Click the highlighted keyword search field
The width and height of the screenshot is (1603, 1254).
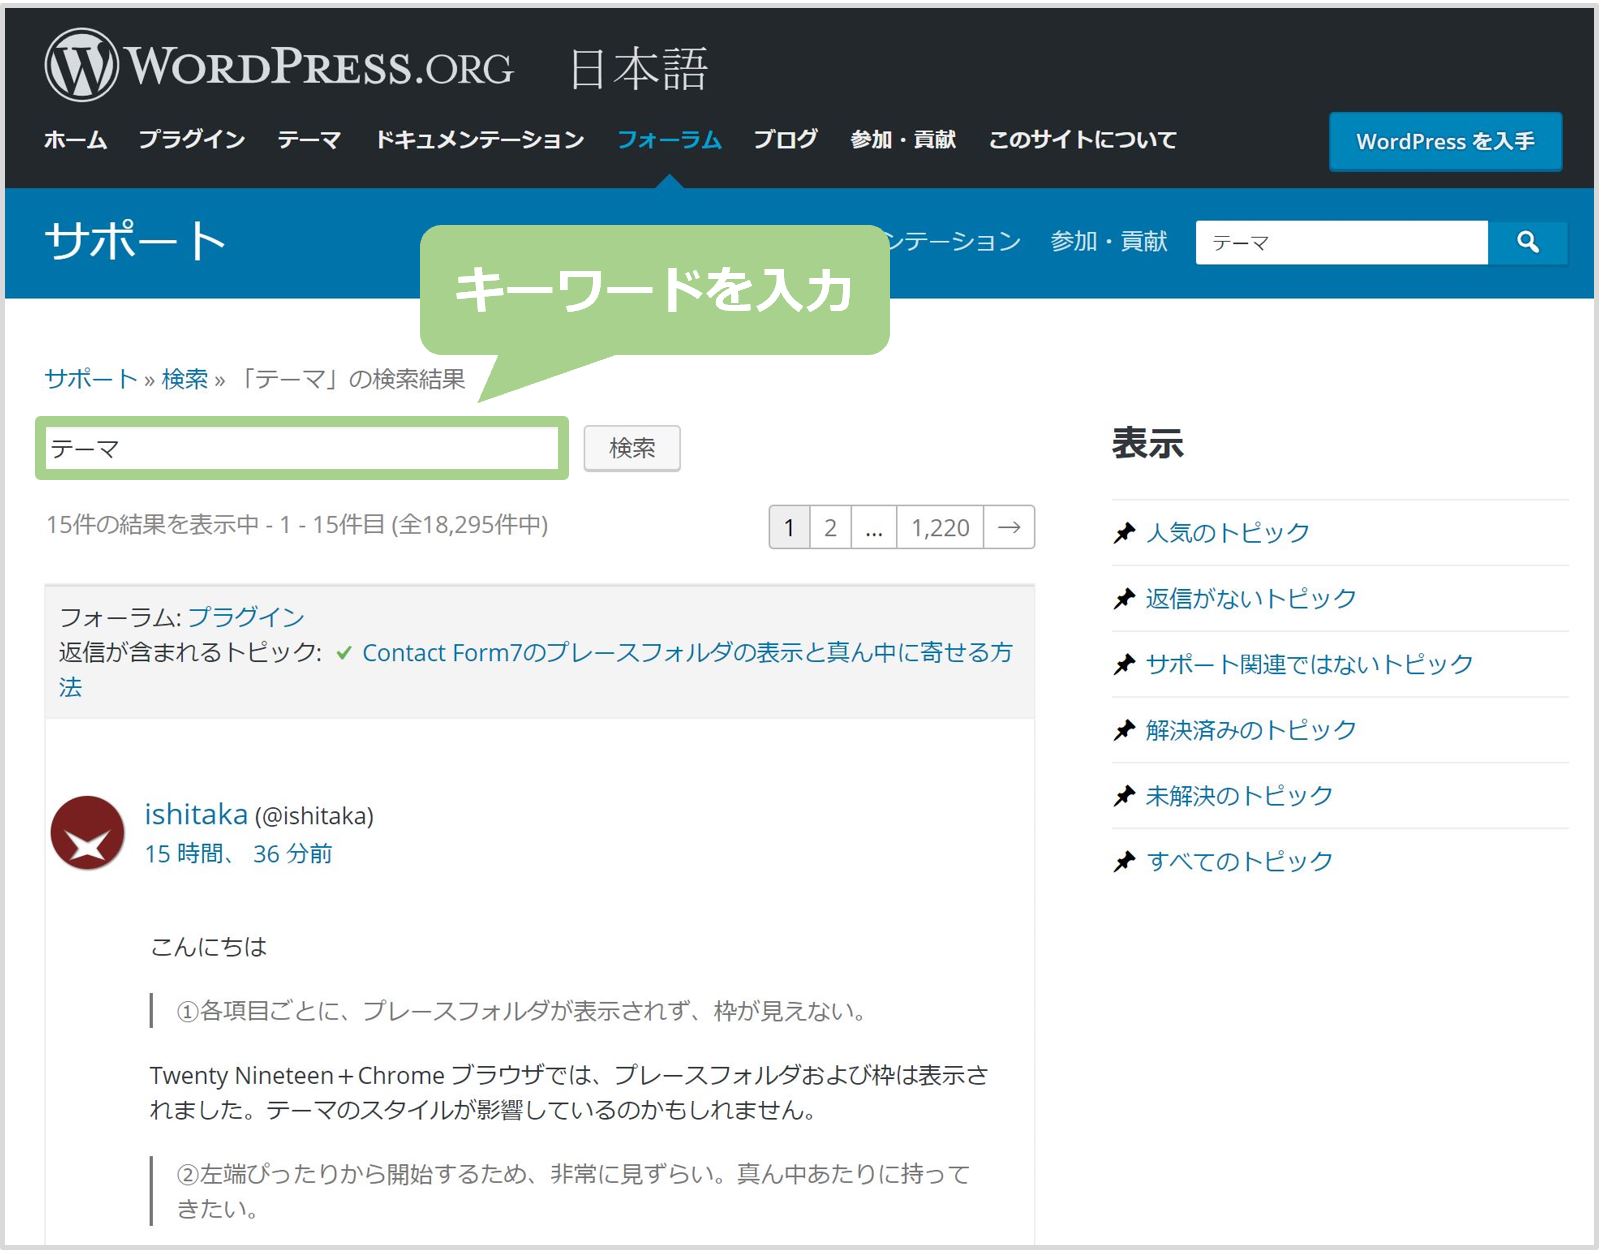302,448
